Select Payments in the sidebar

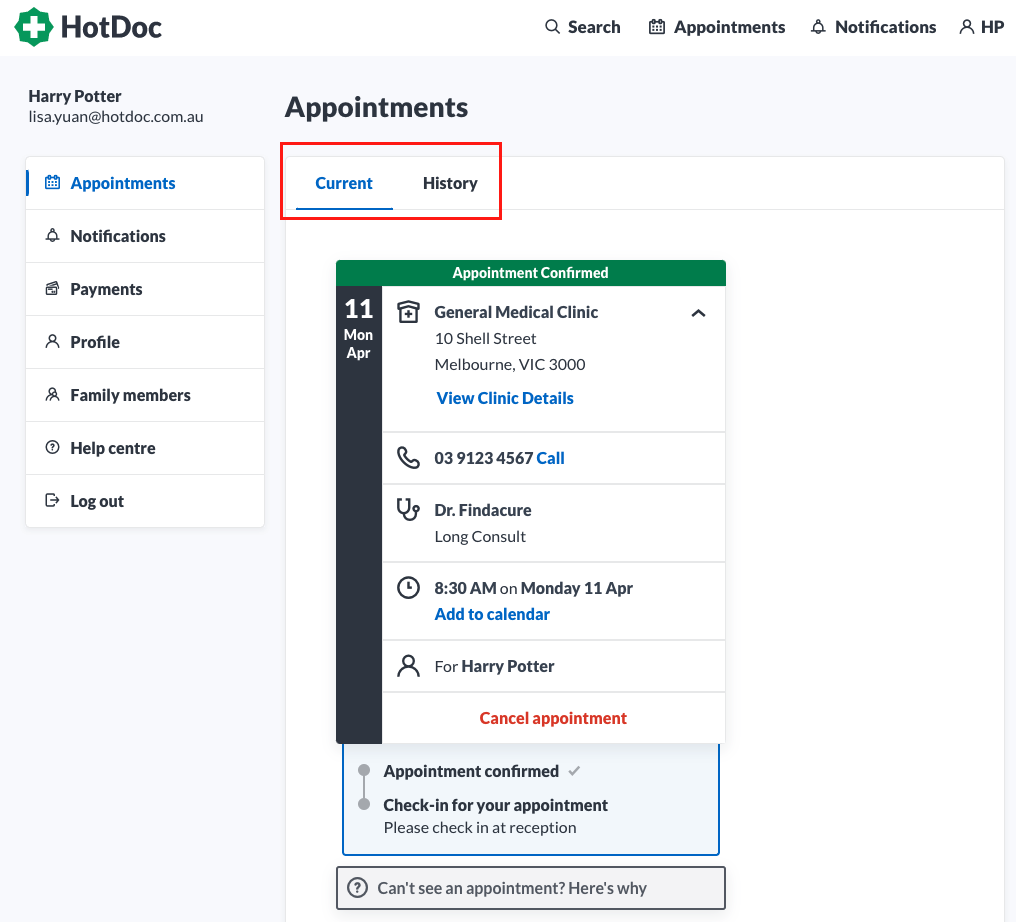pos(144,289)
